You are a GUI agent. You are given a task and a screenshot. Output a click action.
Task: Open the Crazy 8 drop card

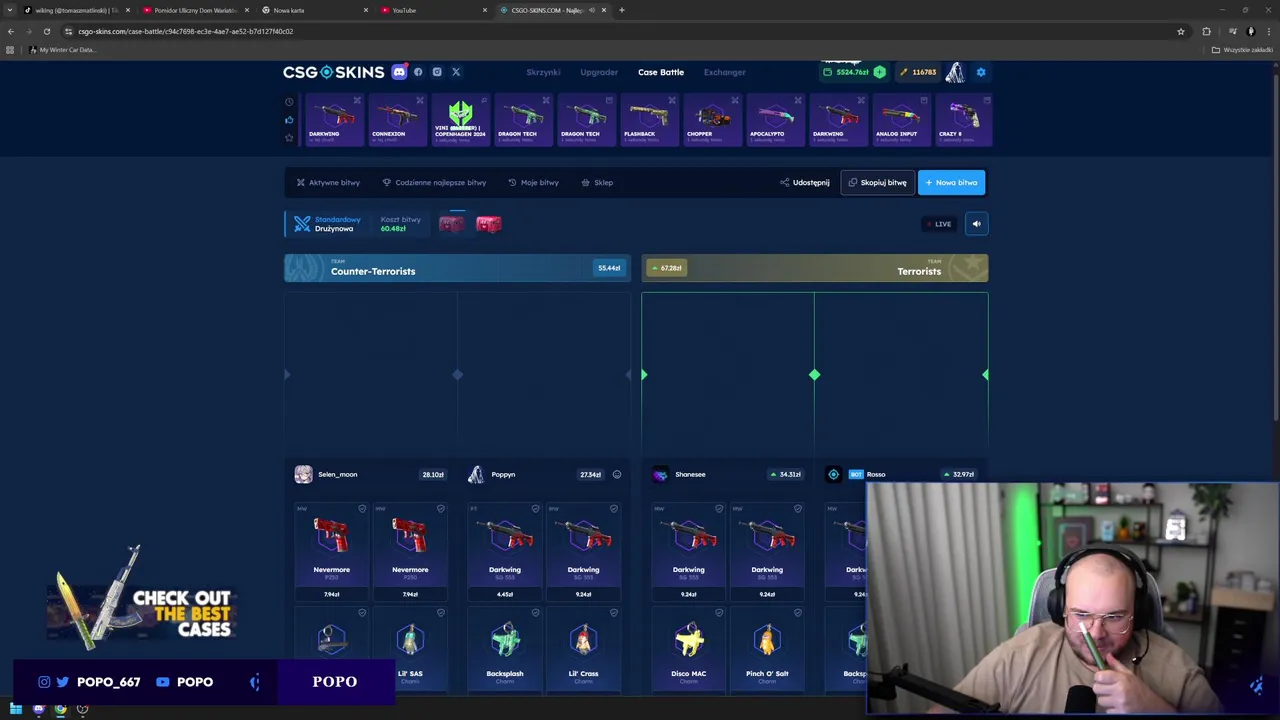(964, 120)
